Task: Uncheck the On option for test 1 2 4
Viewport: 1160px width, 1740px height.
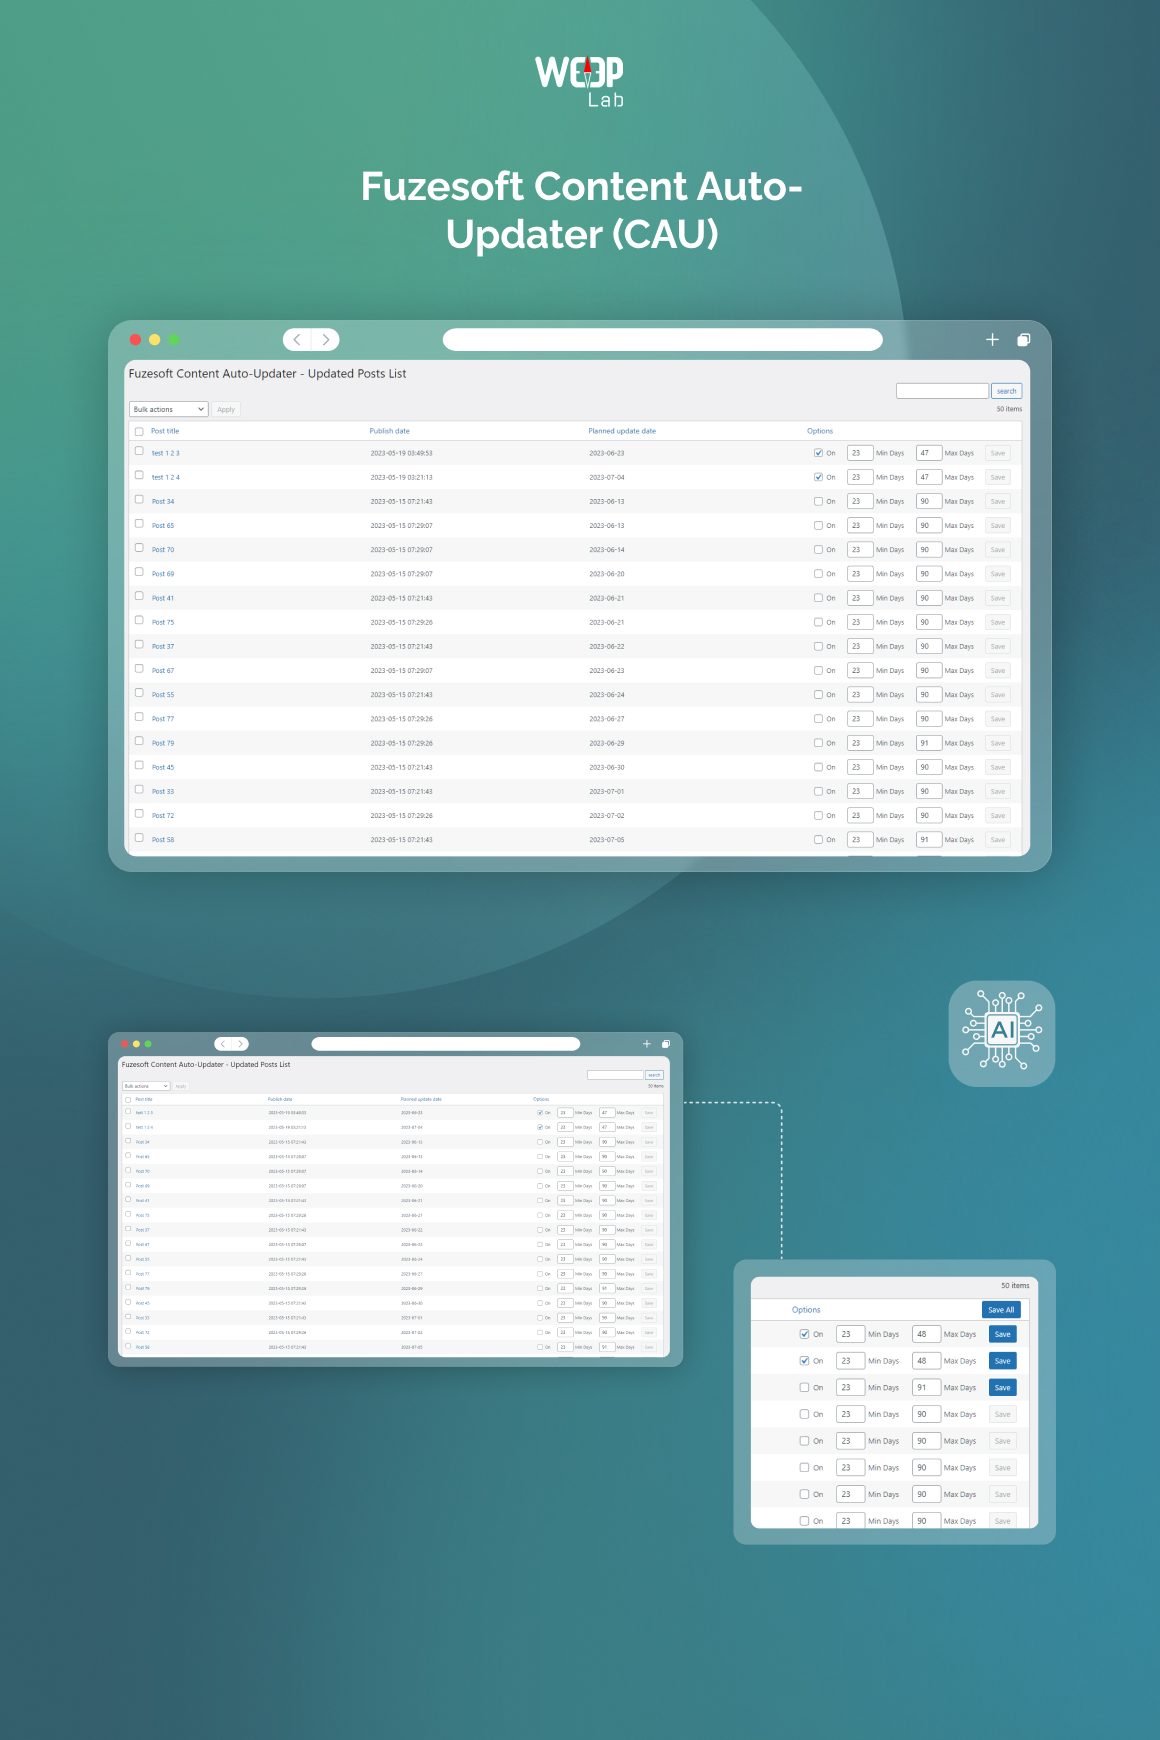Action: coord(818,477)
